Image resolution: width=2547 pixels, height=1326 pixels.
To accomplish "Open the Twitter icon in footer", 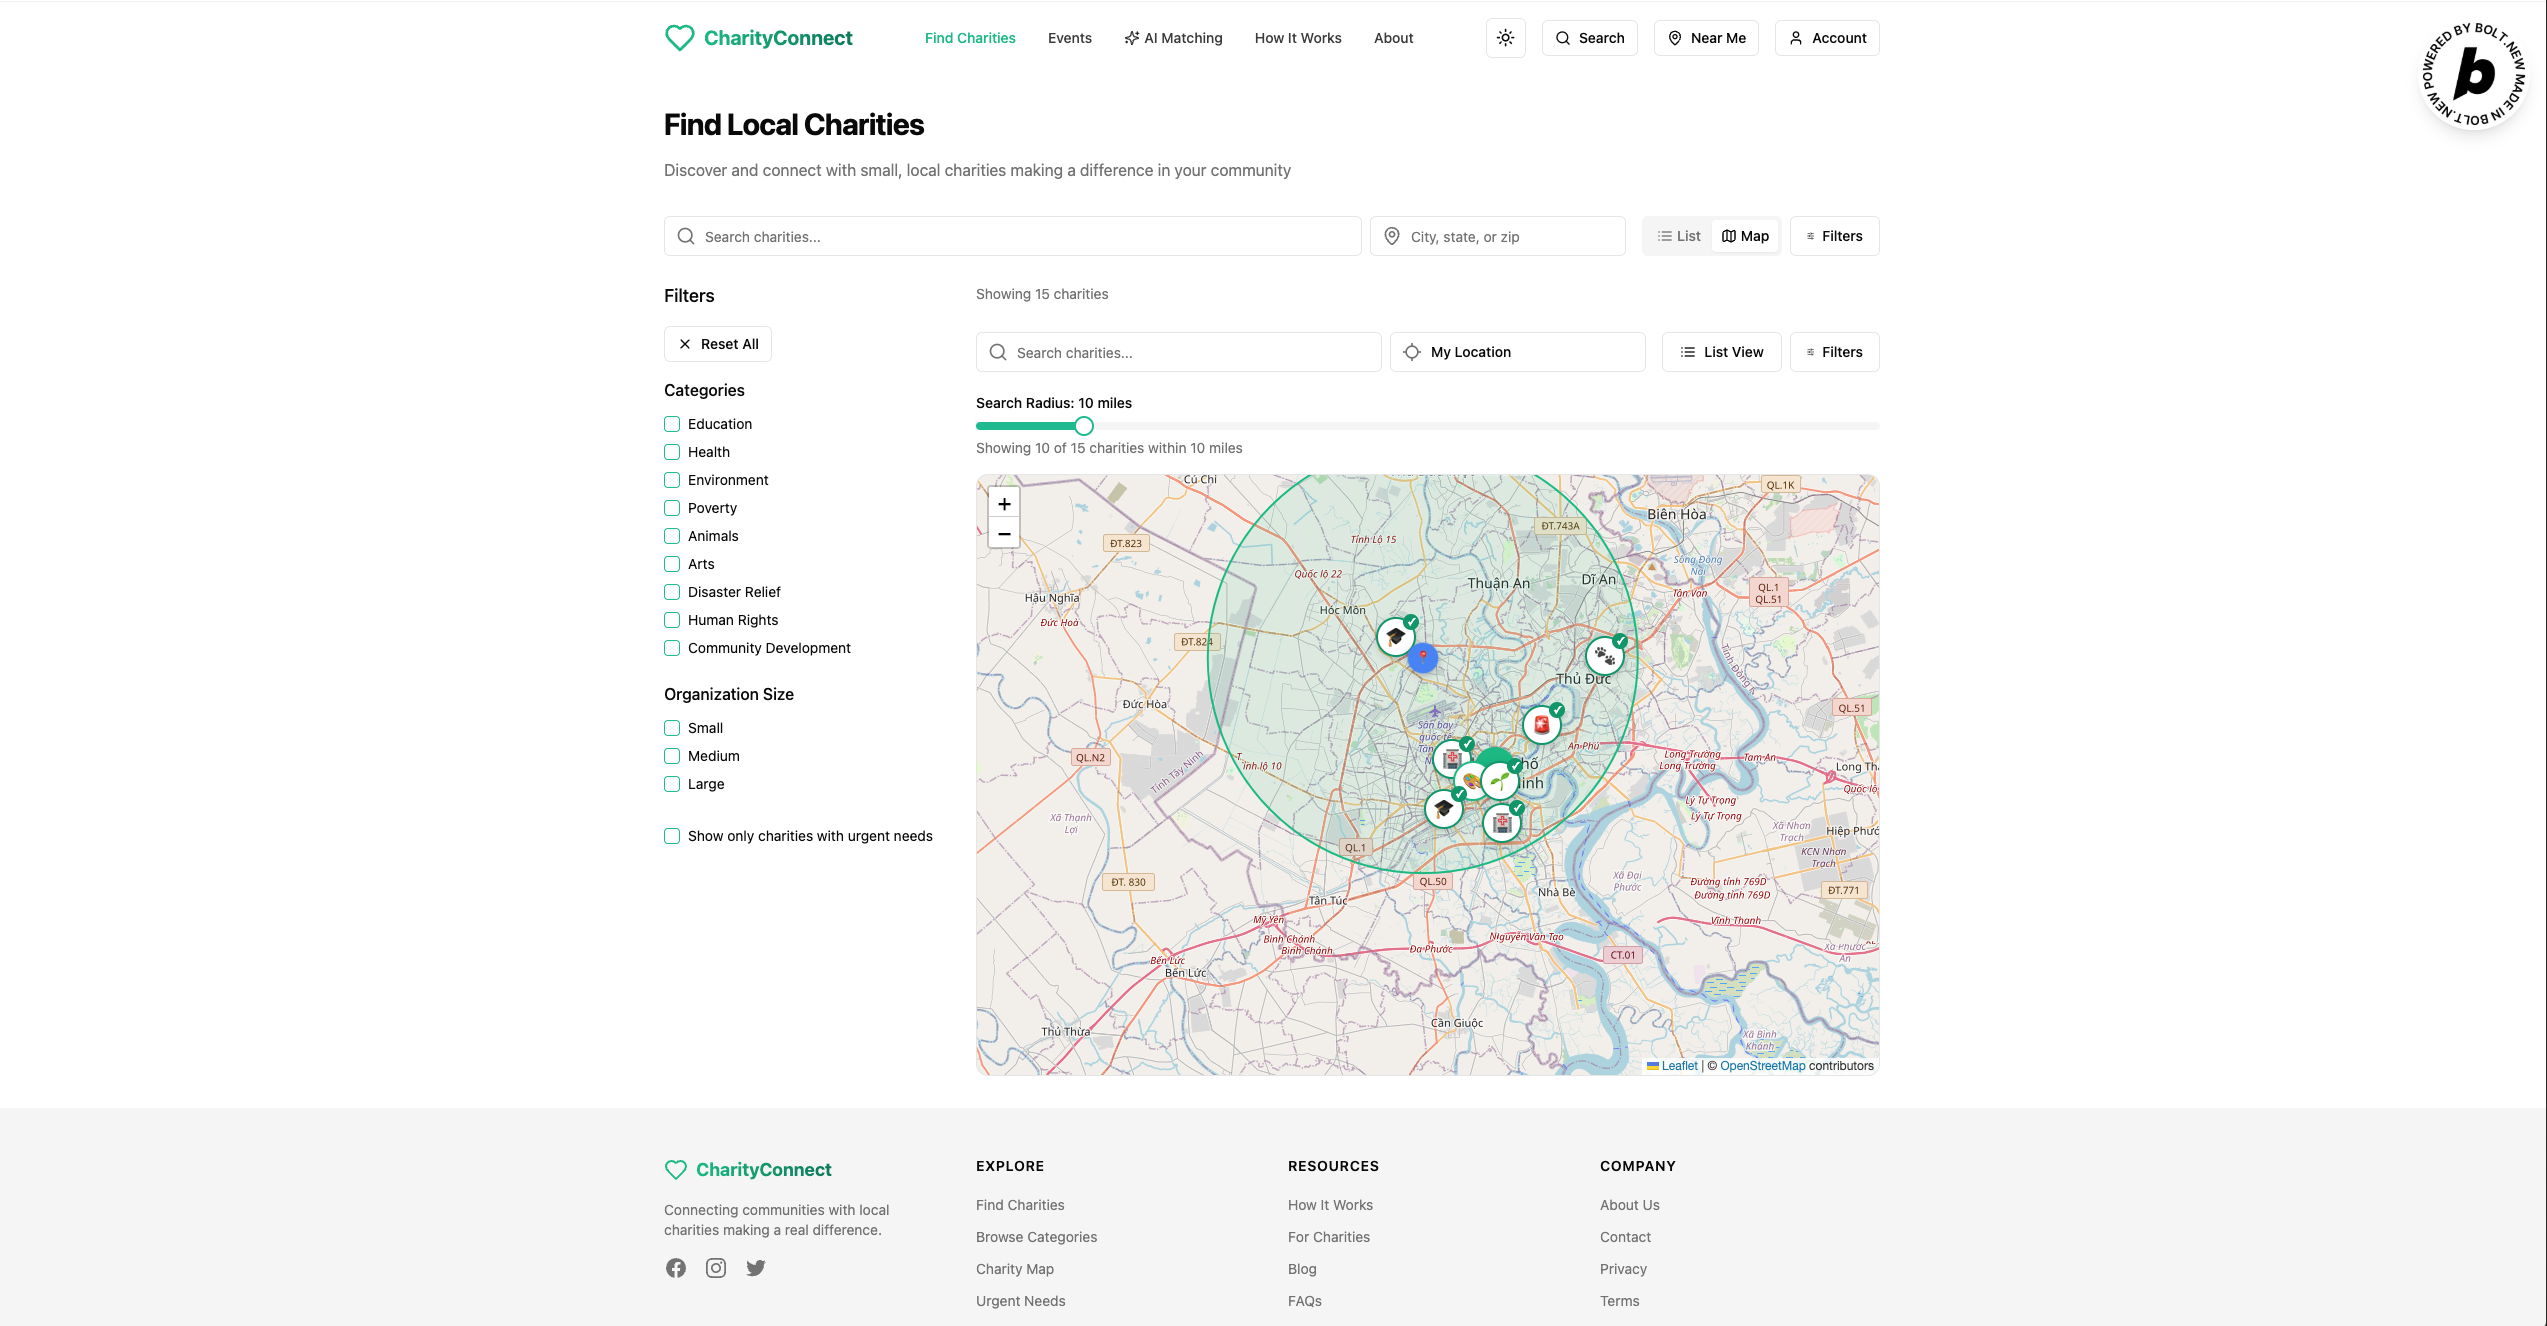I will coord(756,1268).
